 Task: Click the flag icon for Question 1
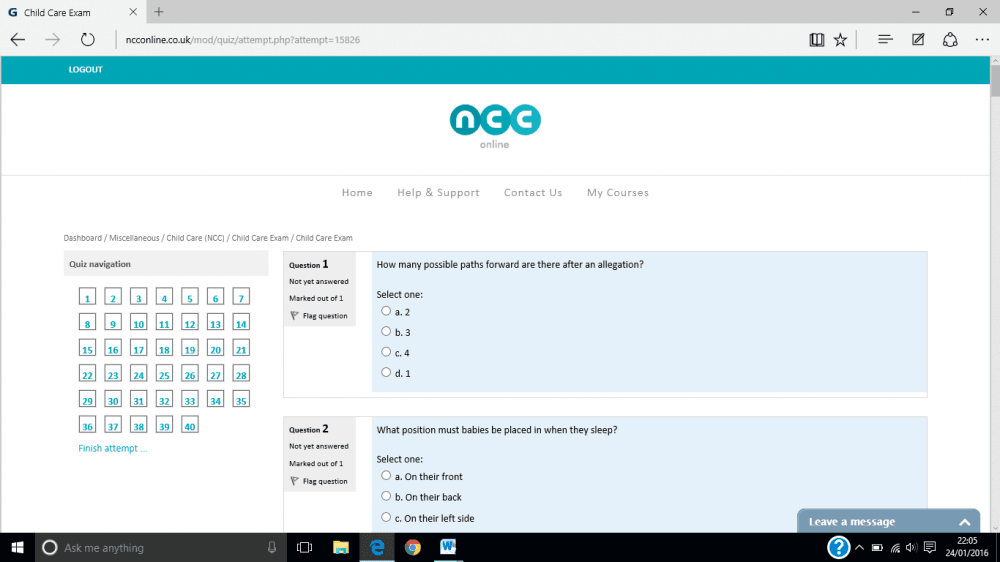tap(294, 316)
